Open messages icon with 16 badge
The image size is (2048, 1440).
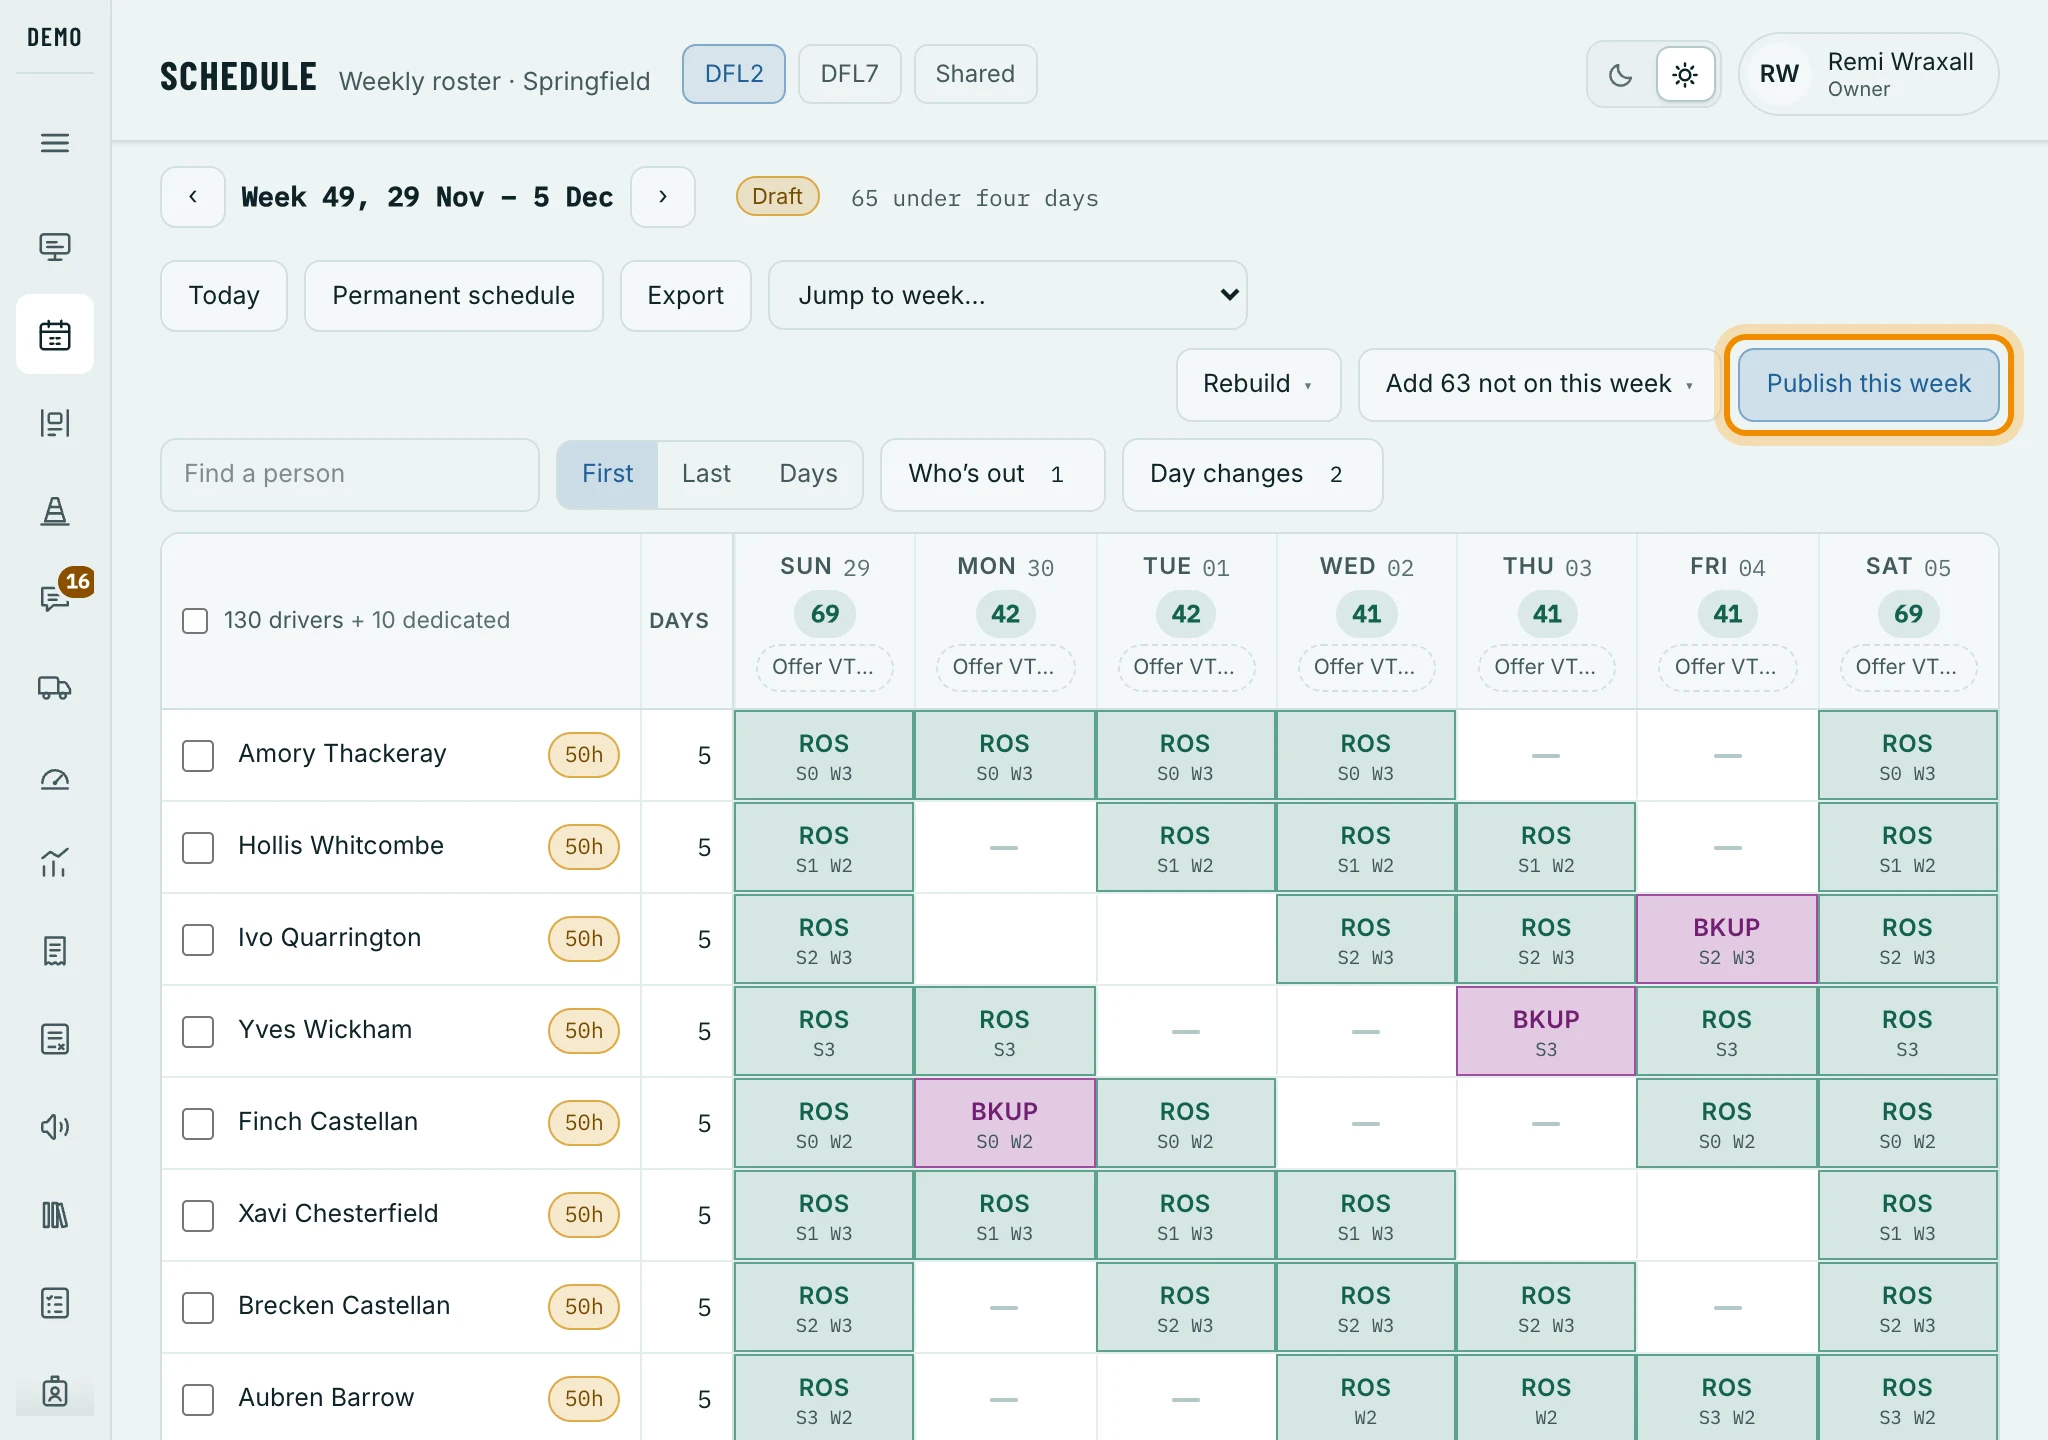55,599
